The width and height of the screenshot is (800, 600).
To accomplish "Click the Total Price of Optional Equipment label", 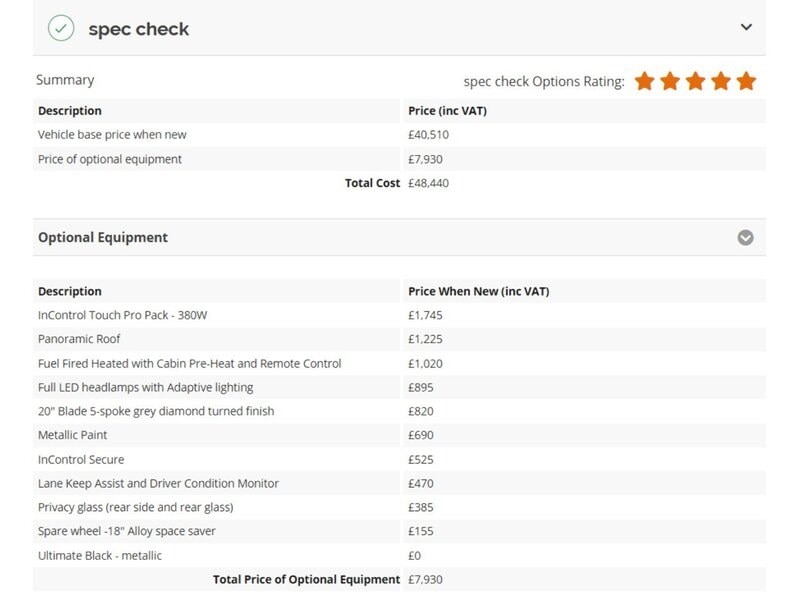I will 306,580.
